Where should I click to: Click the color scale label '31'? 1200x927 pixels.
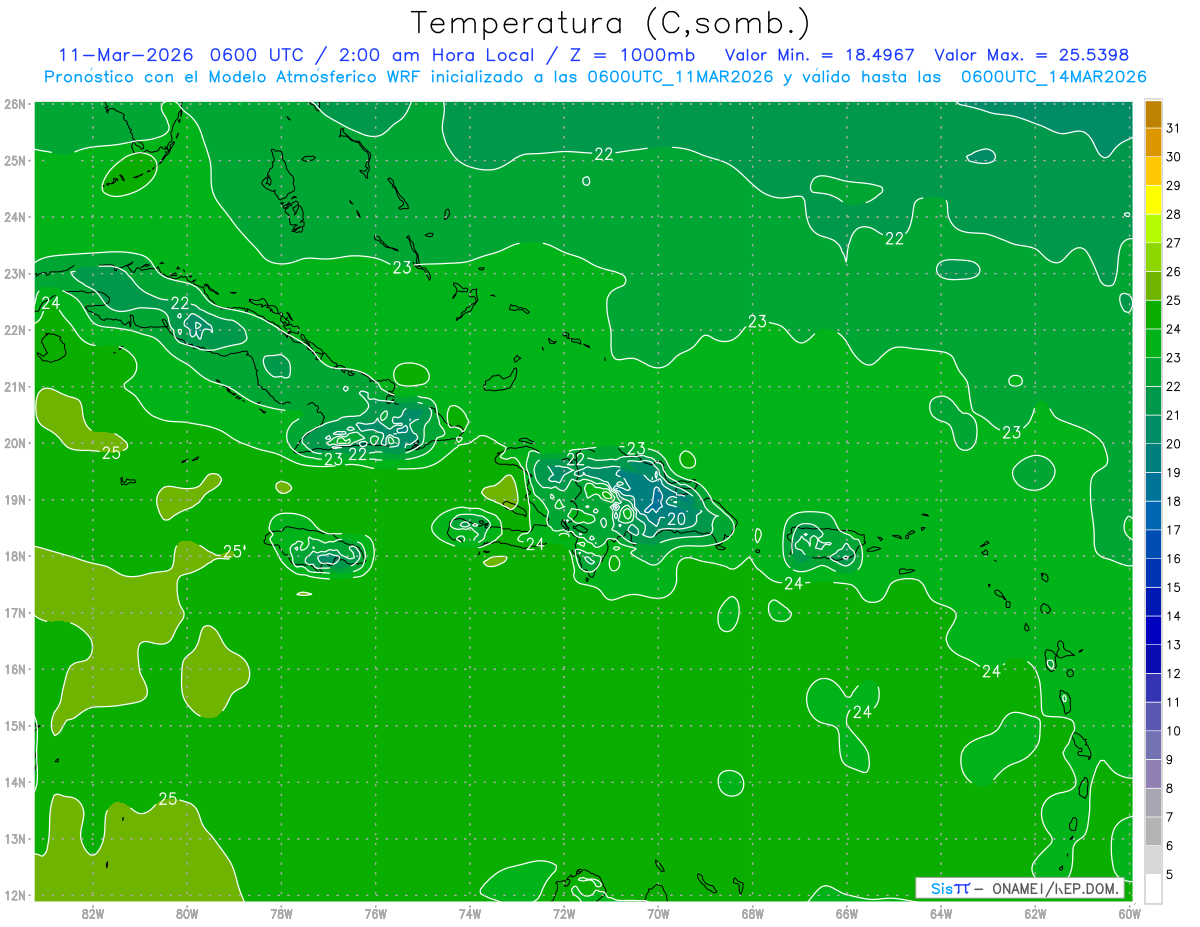(x=1173, y=128)
